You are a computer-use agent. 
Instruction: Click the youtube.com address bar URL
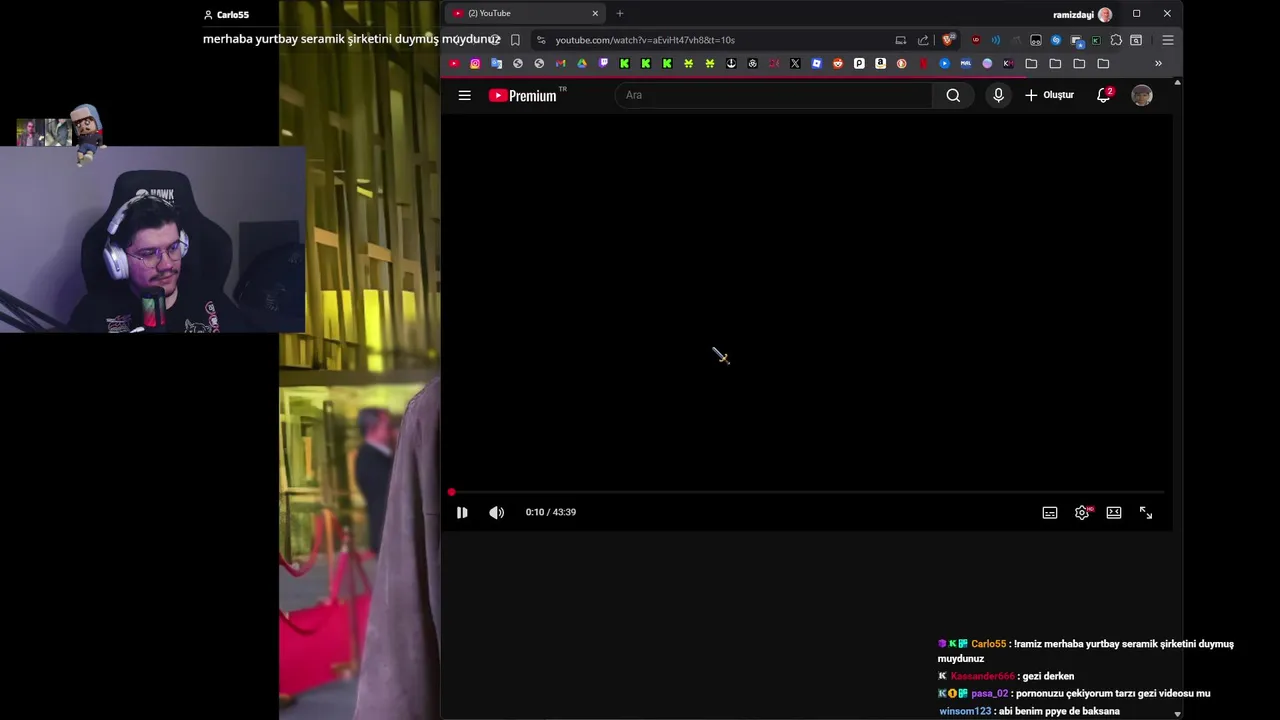click(x=645, y=40)
